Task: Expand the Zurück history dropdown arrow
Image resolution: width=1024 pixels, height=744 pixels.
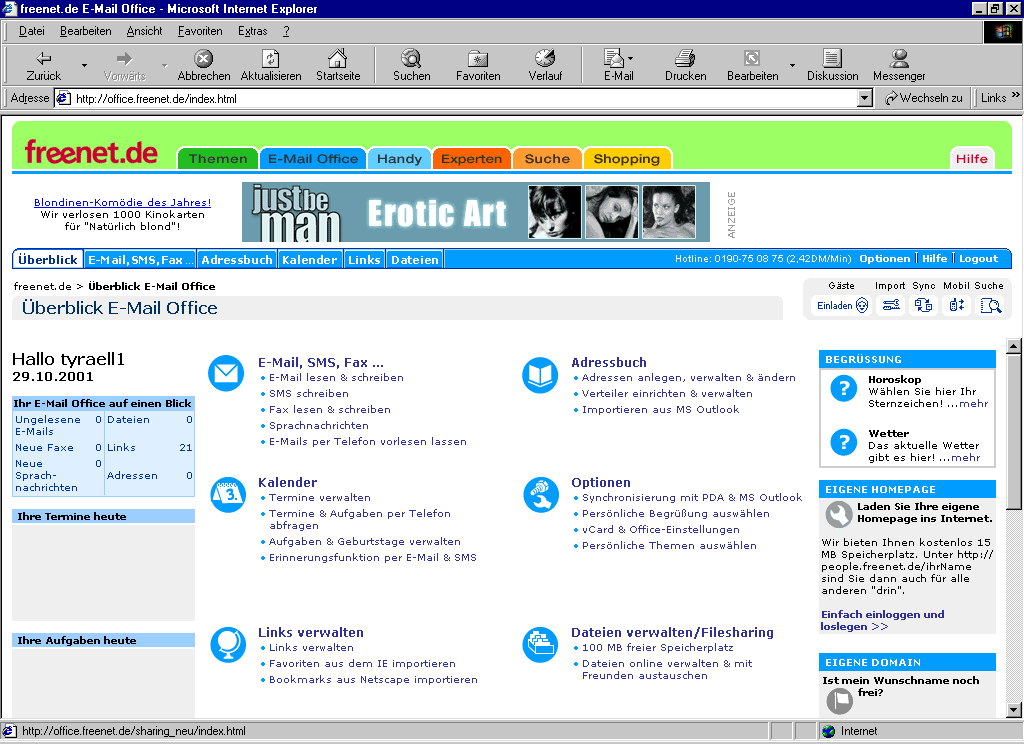Action: pyautogui.click(x=84, y=65)
